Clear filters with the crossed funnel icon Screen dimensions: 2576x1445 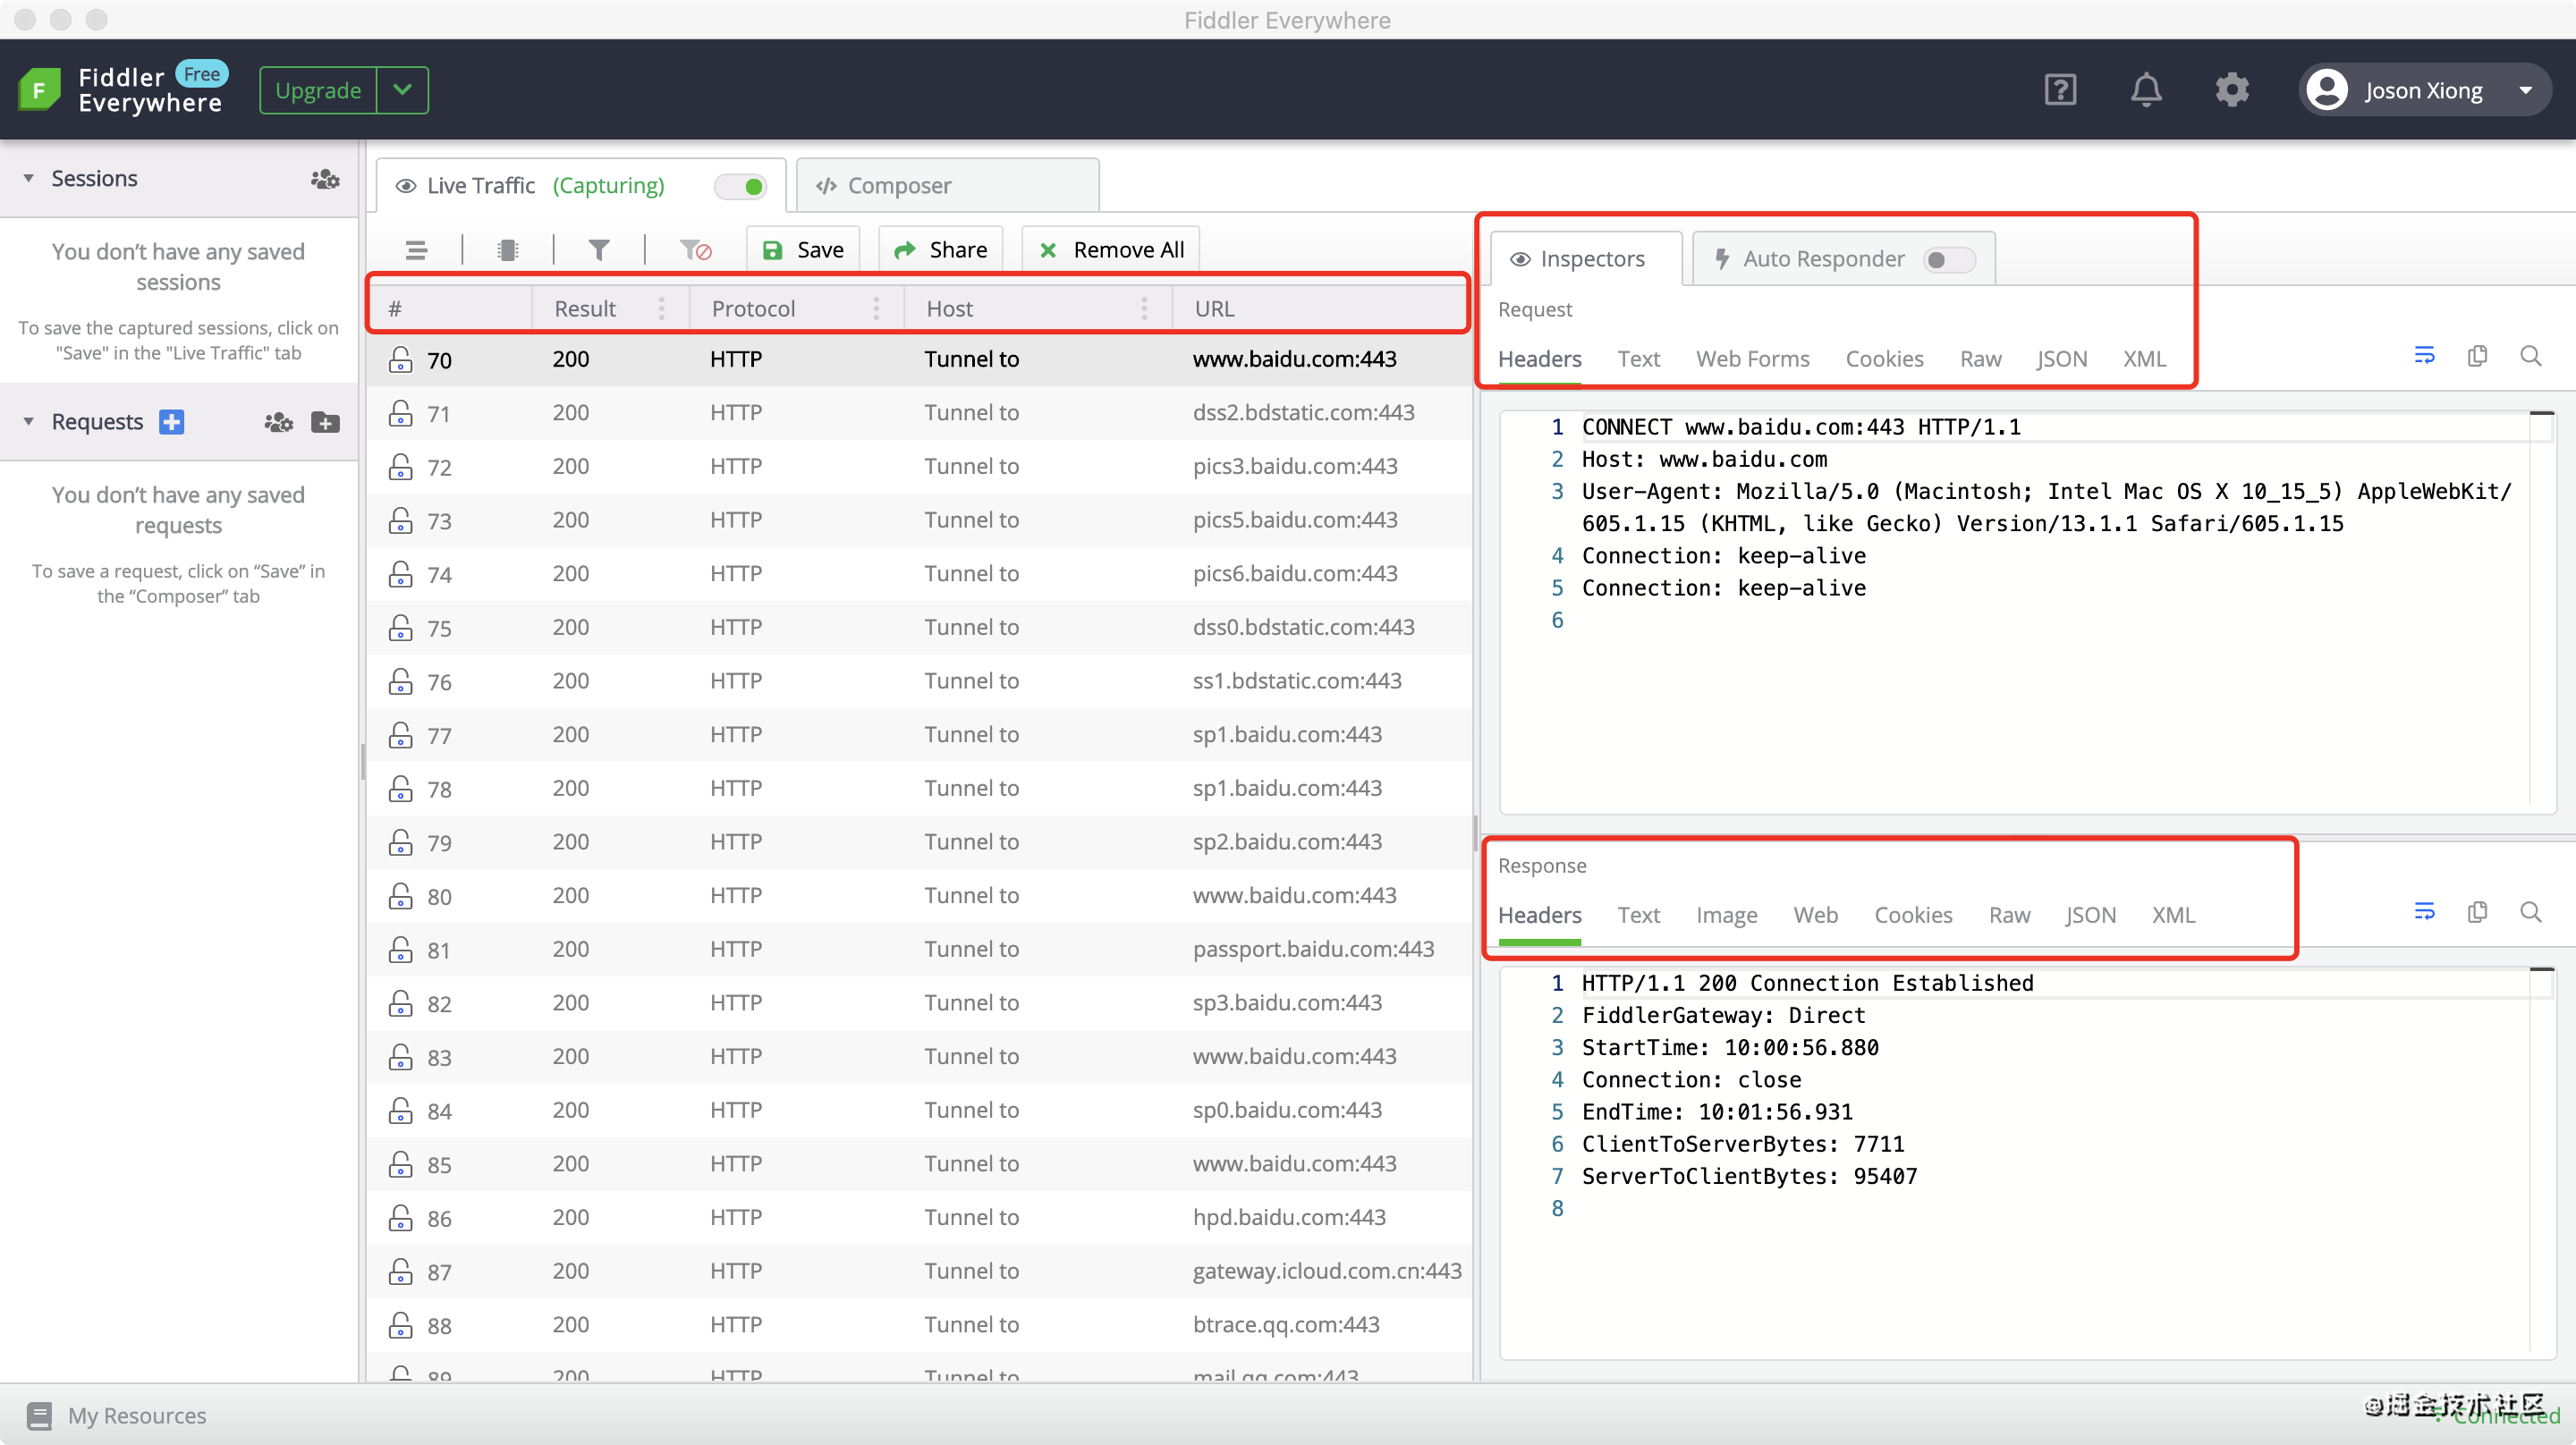[695, 250]
